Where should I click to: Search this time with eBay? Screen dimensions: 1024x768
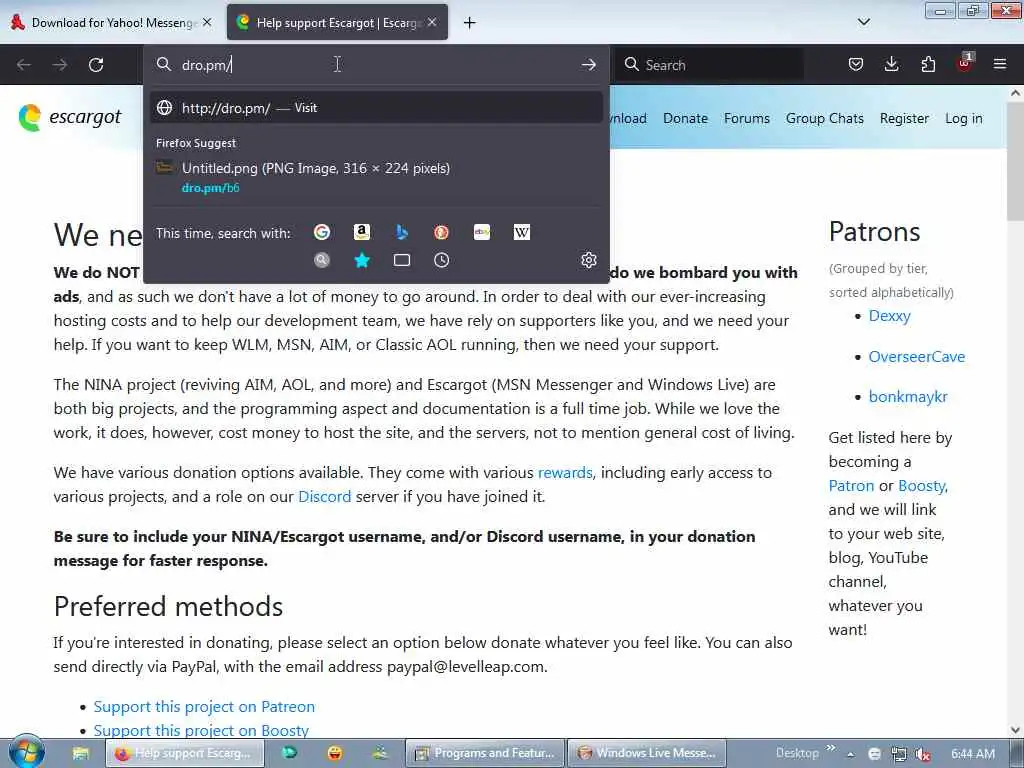pyautogui.click(x=482, y=232)
